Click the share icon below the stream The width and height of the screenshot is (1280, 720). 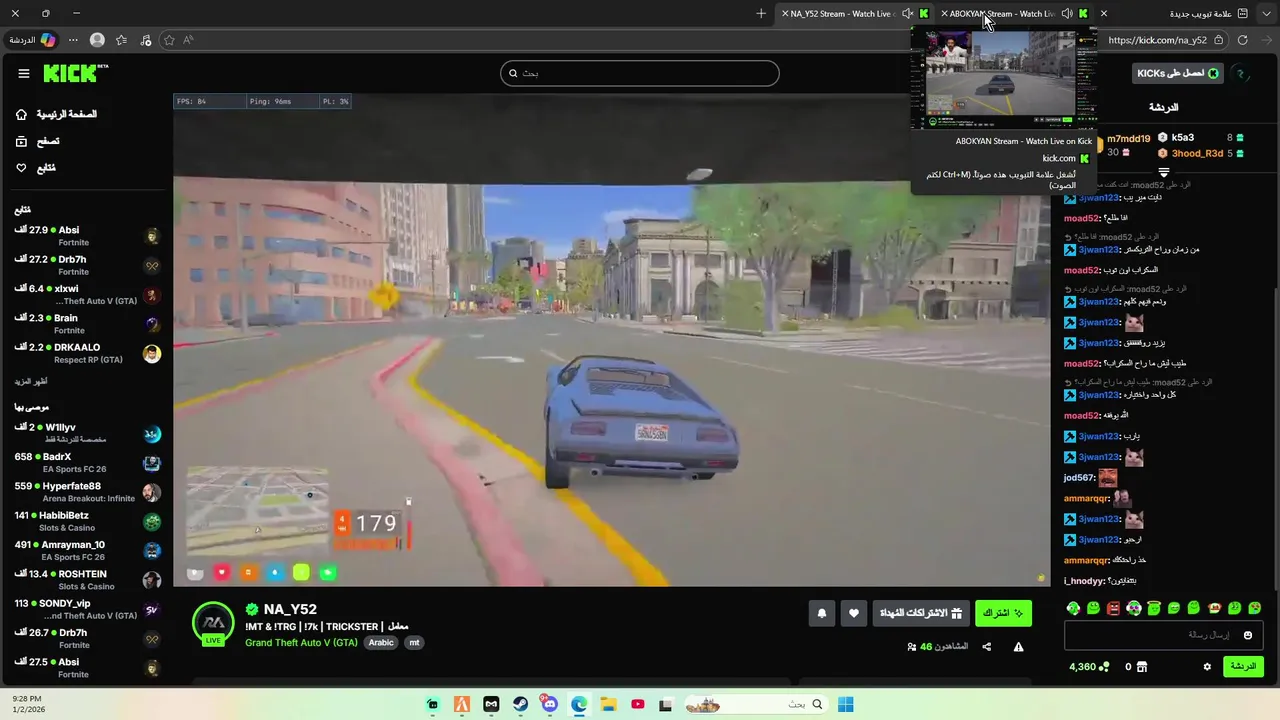[987, 647]
